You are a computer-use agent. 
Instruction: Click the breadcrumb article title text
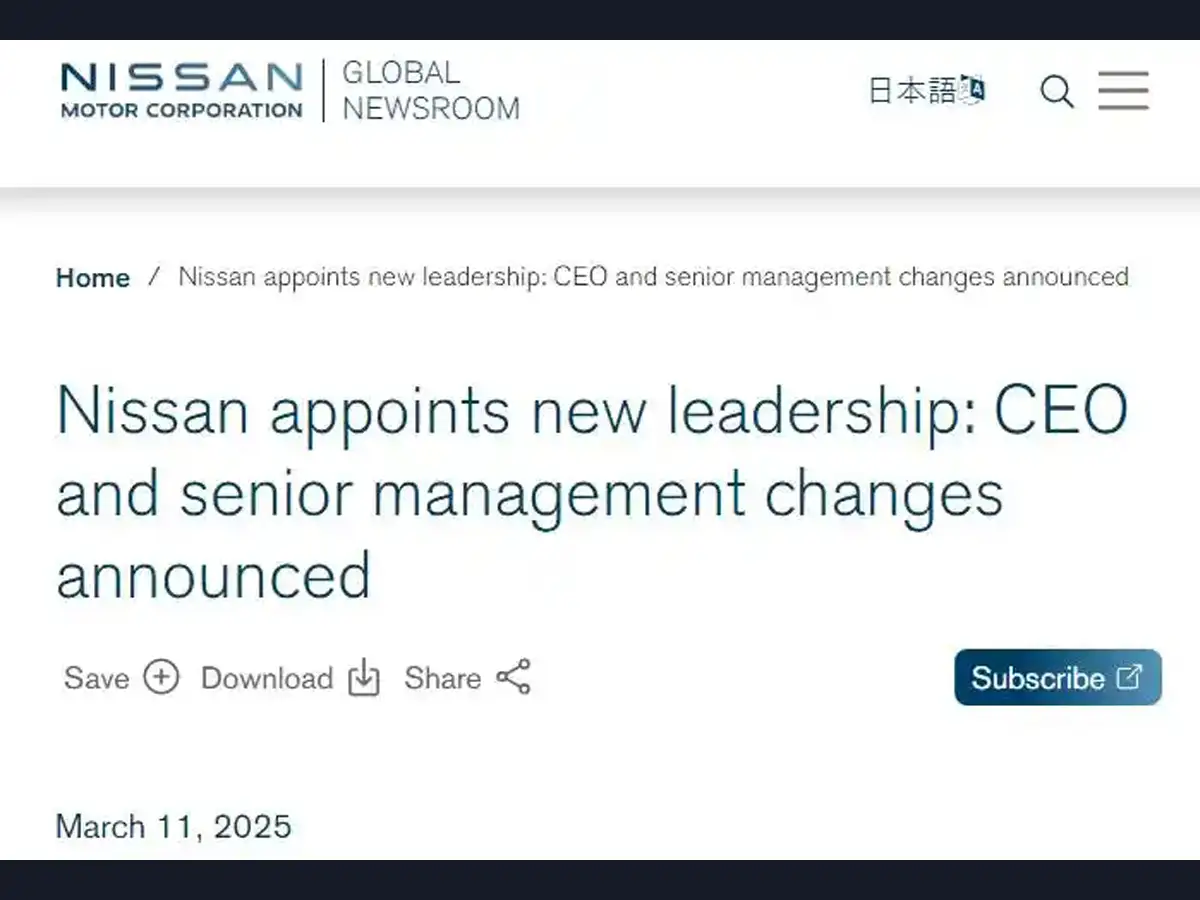[x=653, y=277]
